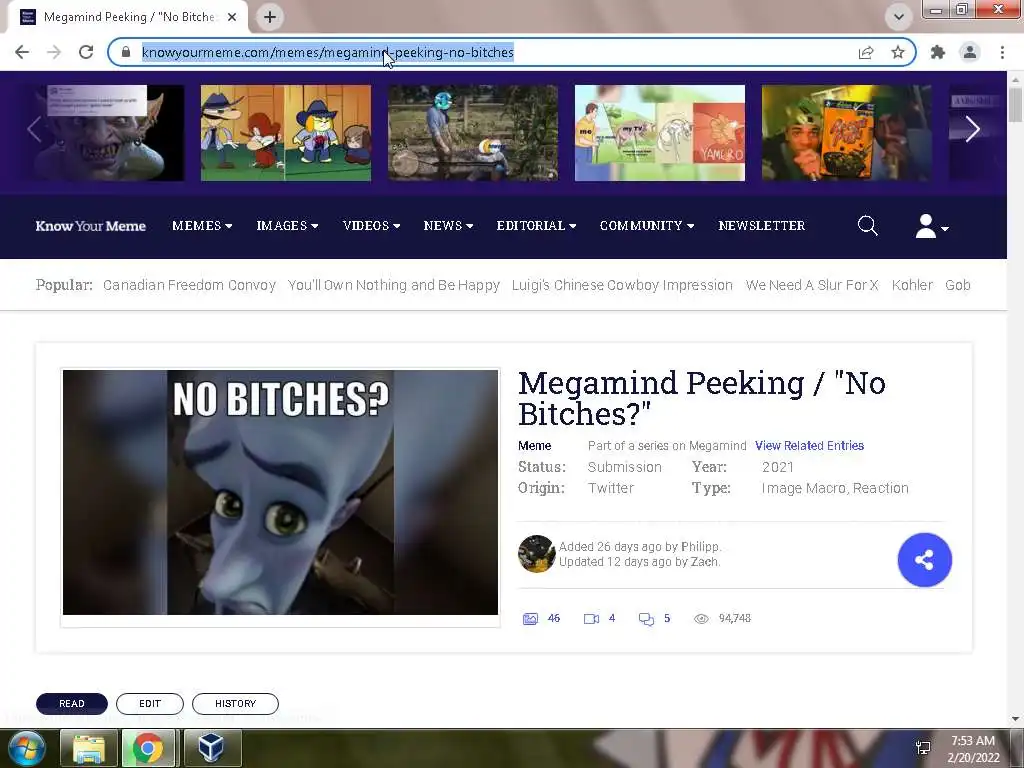Viewport: 1024px width, 768px height.
Task: Go back with the browser back arrow
Action: coord(22,52)
